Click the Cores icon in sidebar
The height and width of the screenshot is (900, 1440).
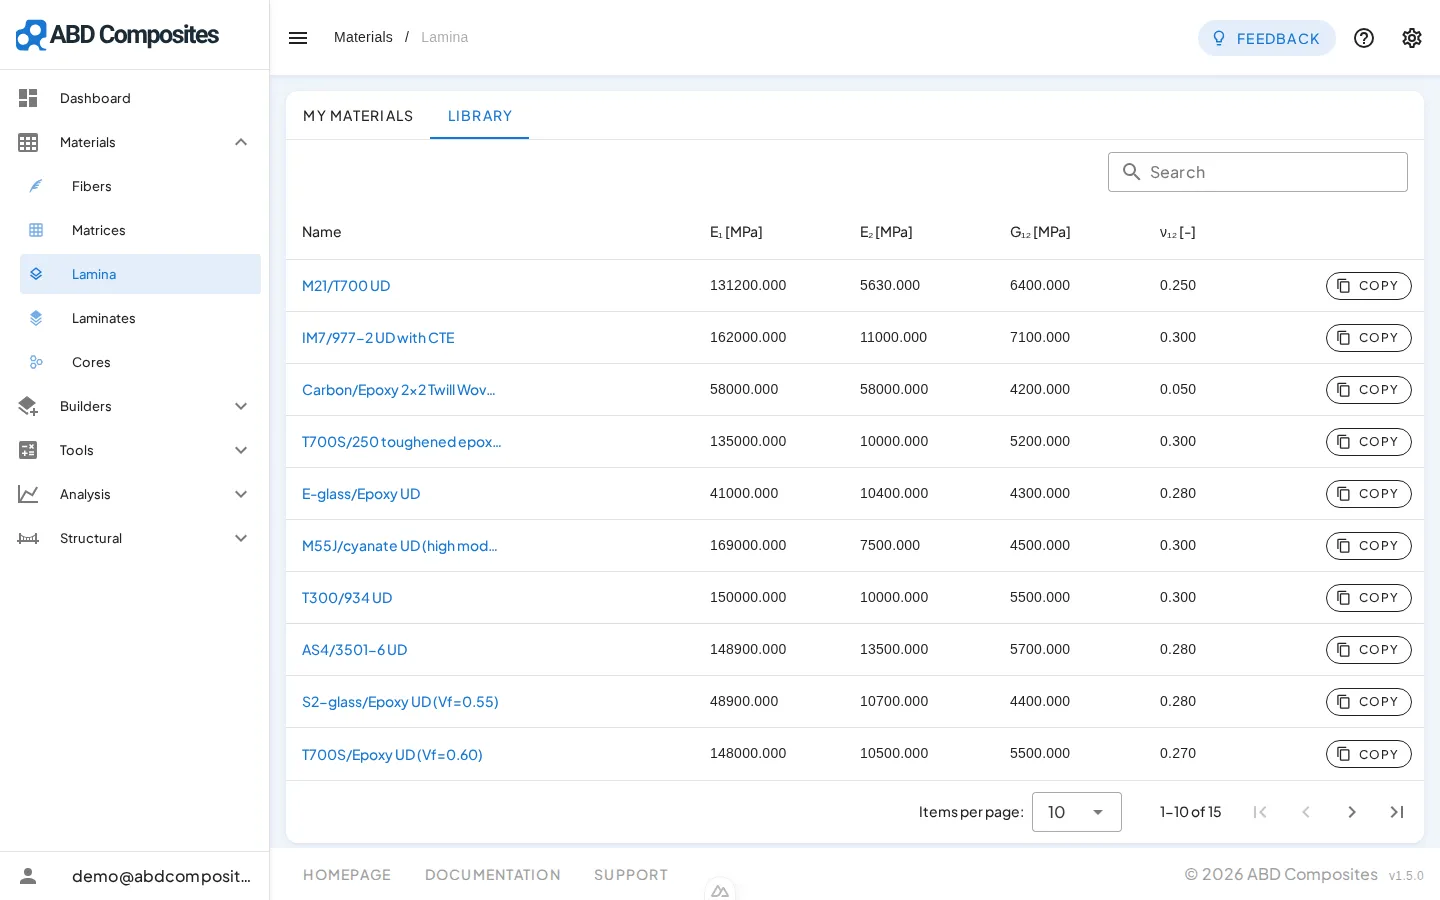coord(36,362)
